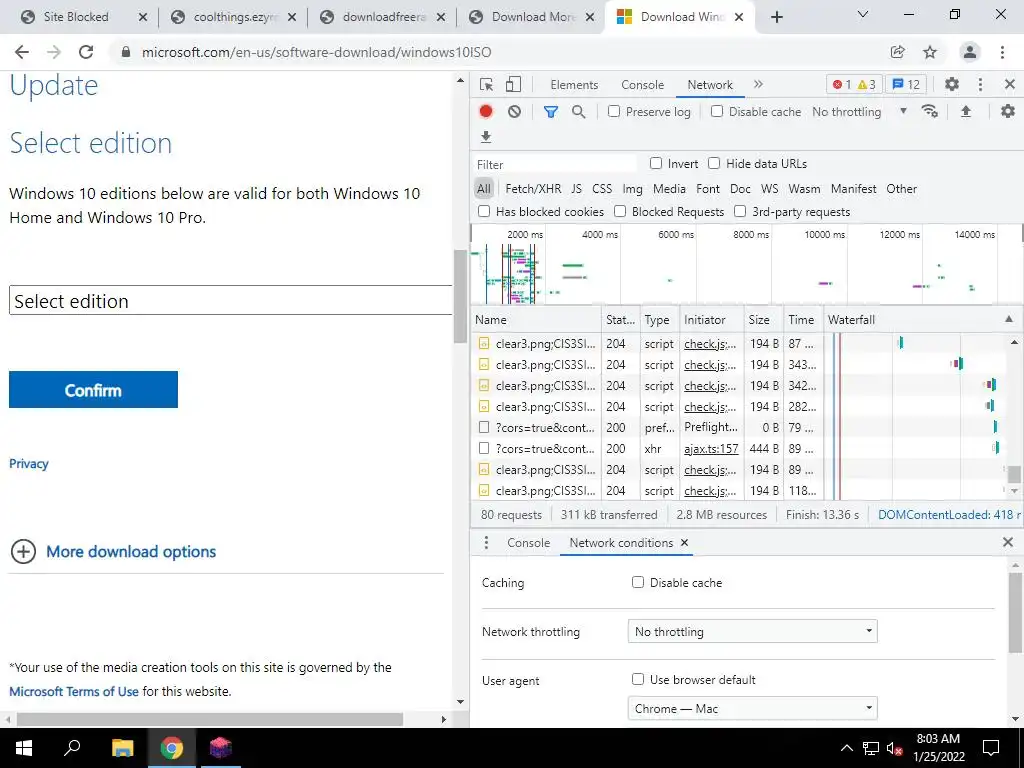Open the Privacy link
1024x768 pixels.
click(29, 464)
